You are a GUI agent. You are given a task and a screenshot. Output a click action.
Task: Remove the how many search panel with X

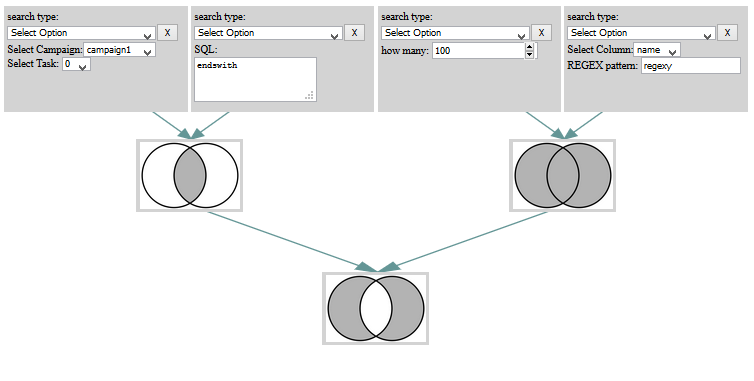point(541,33)
